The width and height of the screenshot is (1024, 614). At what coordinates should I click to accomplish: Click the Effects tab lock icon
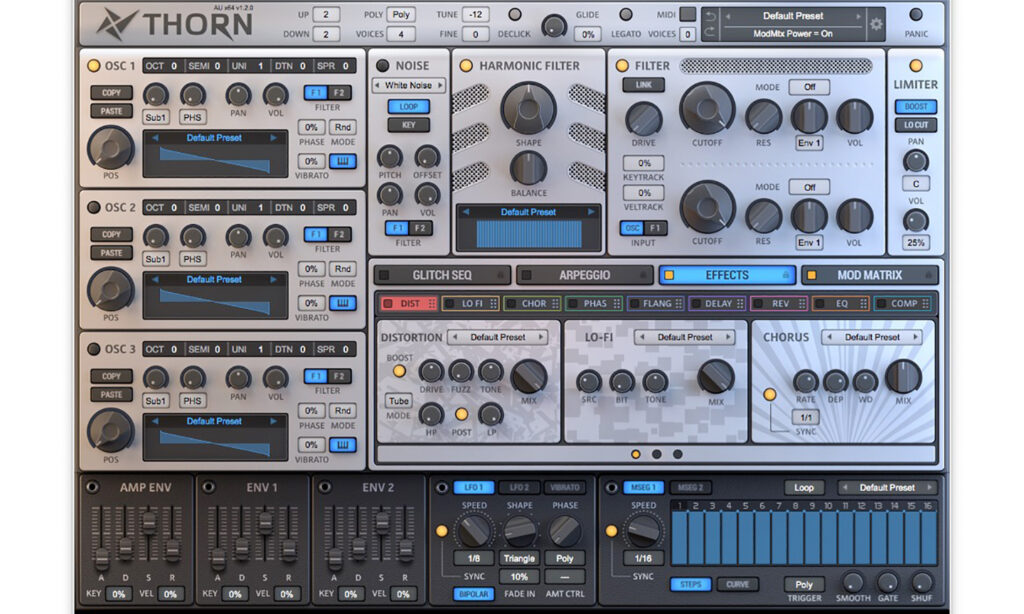click(786, 276)
